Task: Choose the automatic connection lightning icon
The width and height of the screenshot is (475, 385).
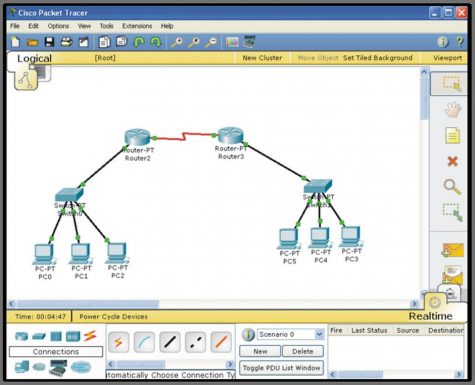Action: point(119,342)
